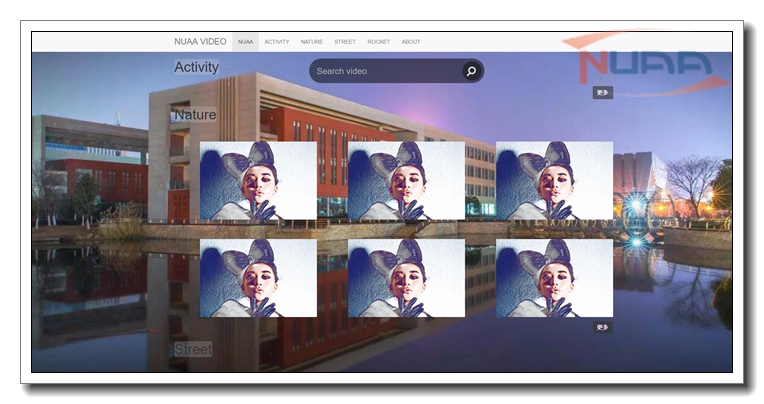Play the bottom-left video thumbnail
The image size is (764, 404).
pyautogui.click(x=258, y=278)
